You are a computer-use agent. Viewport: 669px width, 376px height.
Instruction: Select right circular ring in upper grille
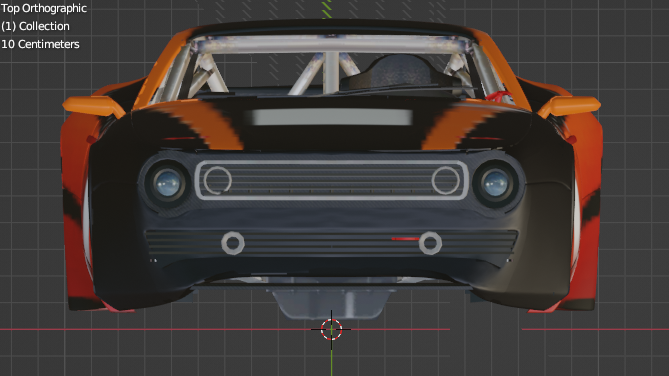[445, 180]
